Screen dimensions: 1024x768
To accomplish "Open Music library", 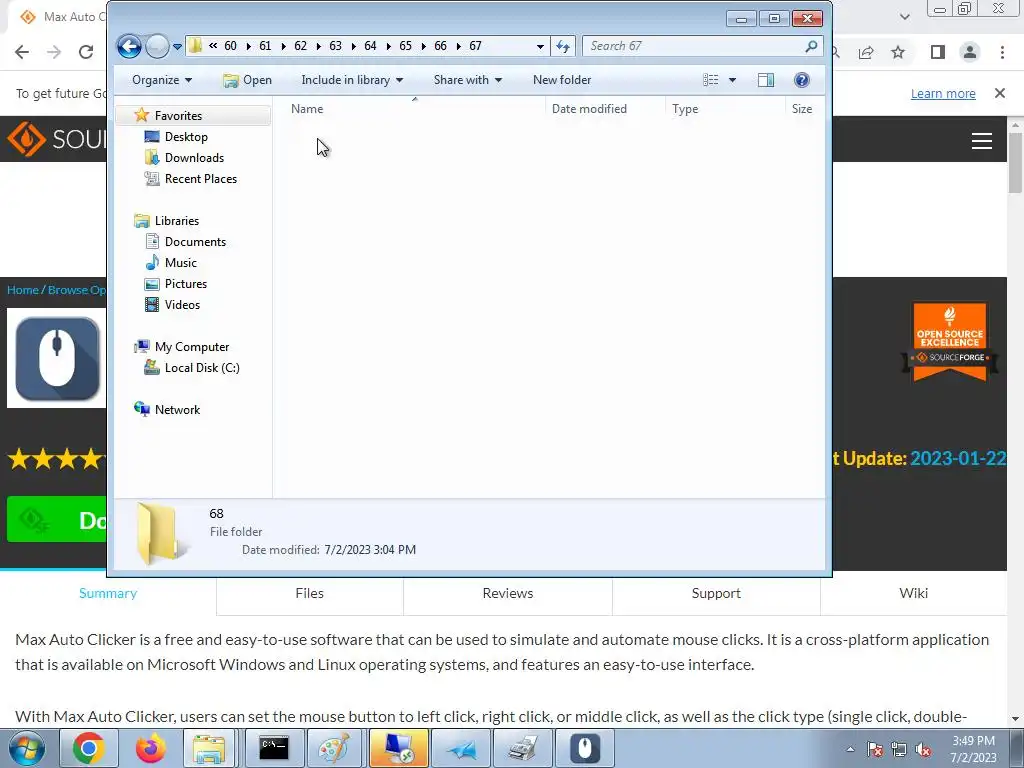I will click(x=180, y=263).
